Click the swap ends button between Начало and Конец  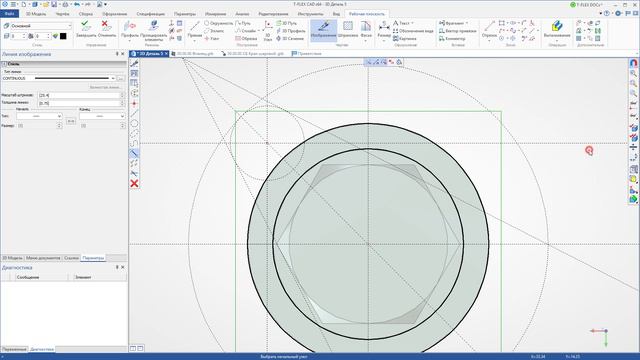coord(71,121)
